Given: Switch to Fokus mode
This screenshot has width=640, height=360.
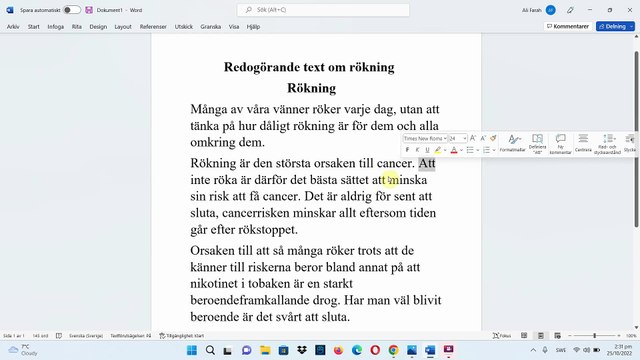Looking at the screenshot, I should pos(502,336).
